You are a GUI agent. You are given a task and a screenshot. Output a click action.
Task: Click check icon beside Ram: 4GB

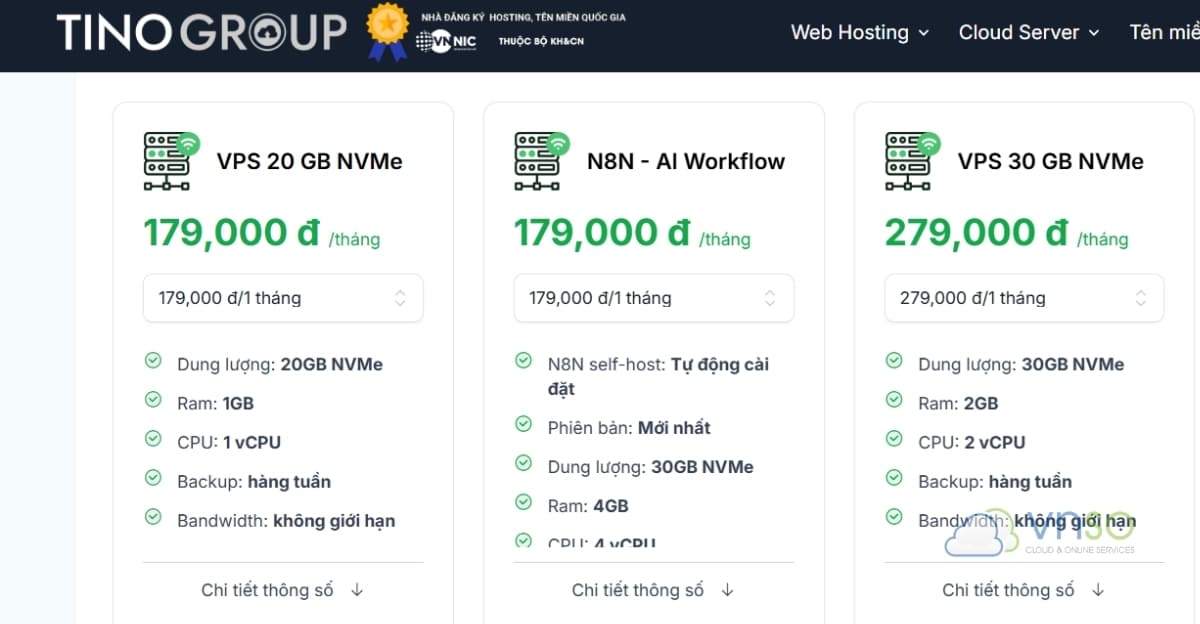523,502
